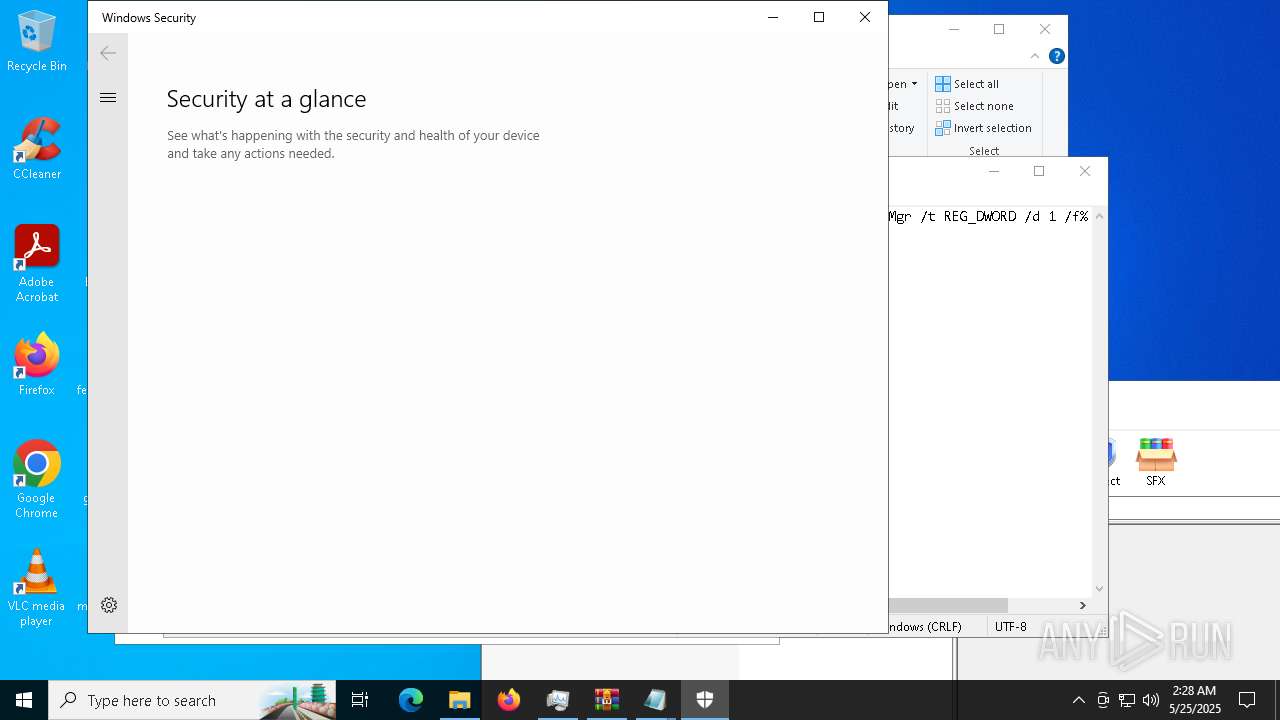The width and height of the screenshot is (1280, 720).
Task: Click the taskbar search box
Action: (x=192, y=700)
